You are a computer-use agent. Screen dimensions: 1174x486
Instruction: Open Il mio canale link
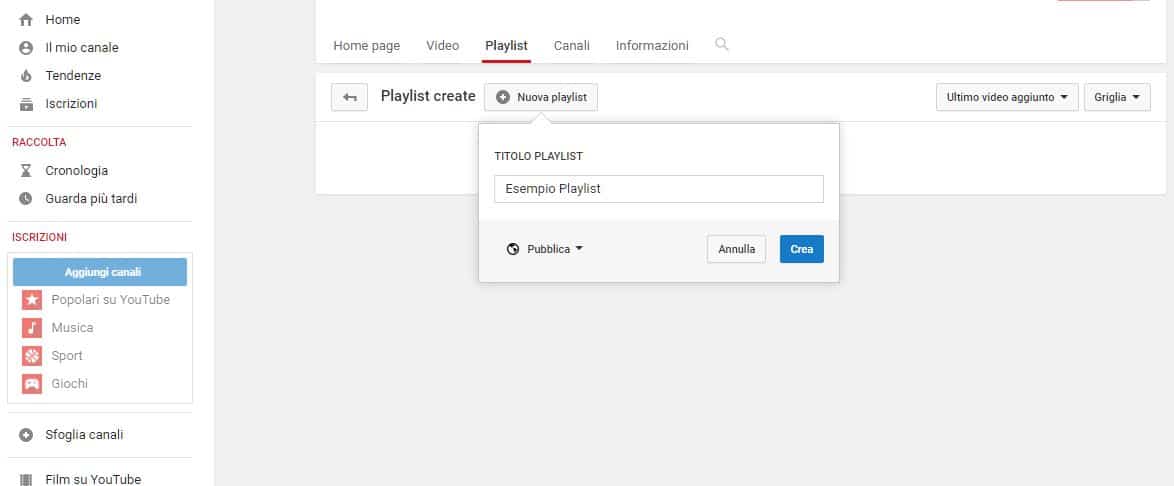point(82,48)
